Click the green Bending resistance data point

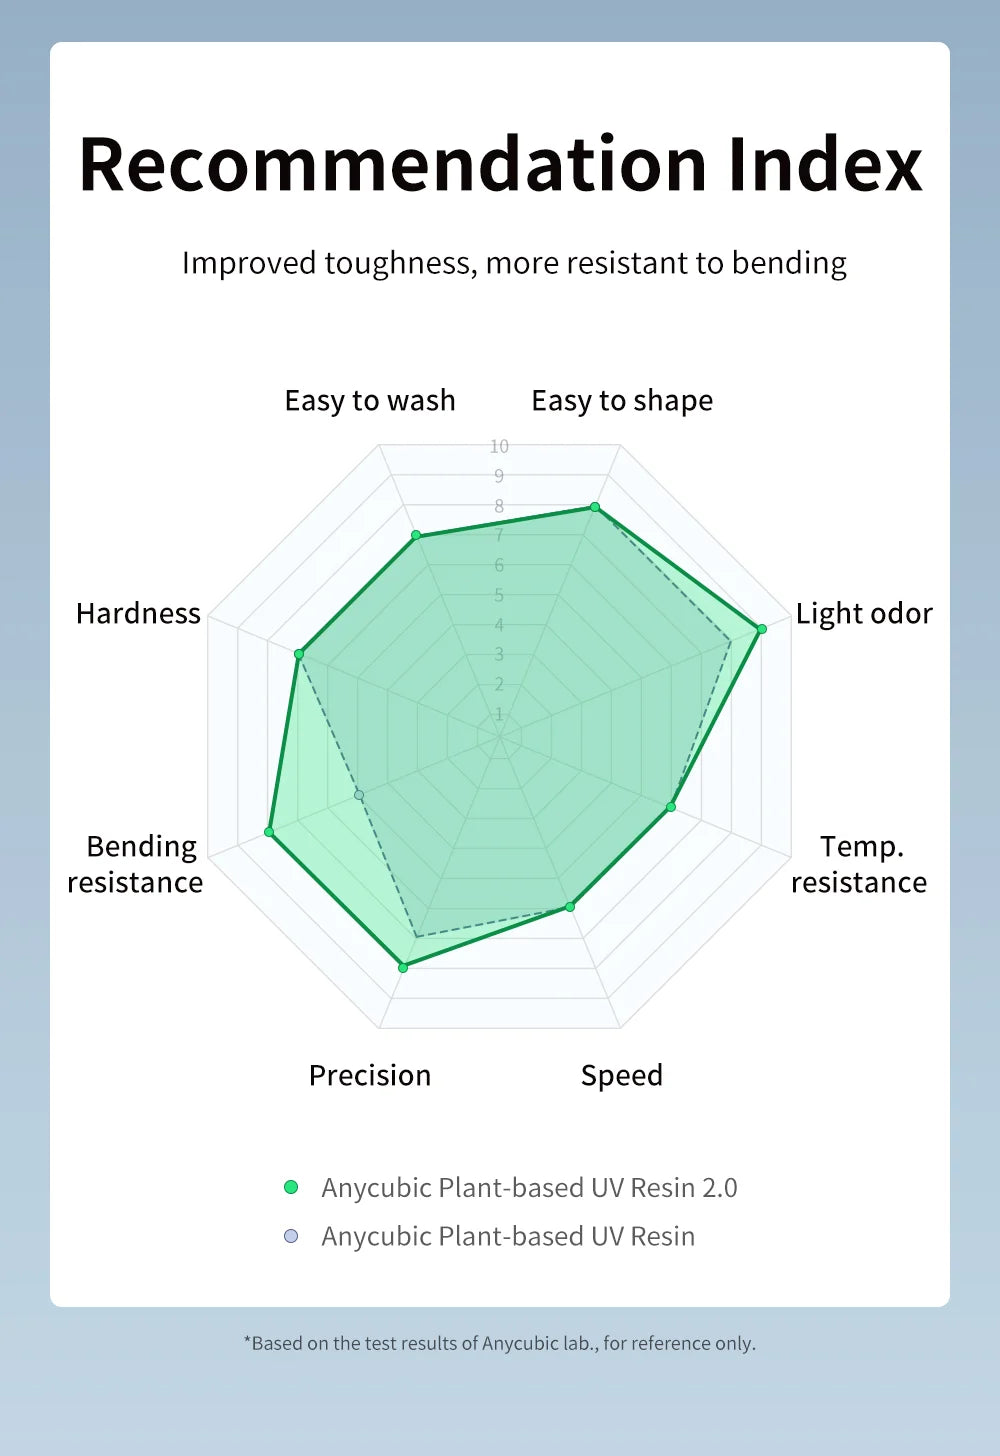click(x=268, y=832)
